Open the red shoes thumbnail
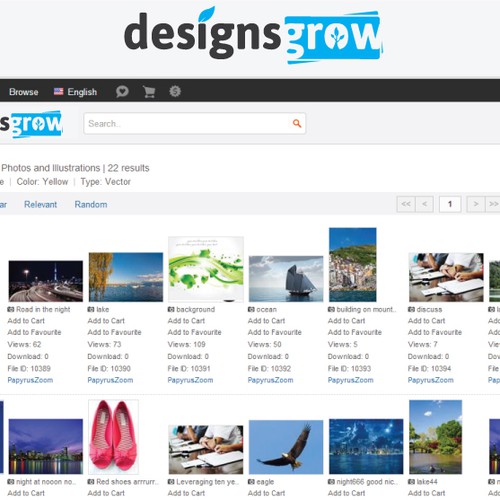The height and width of the screenshot is (500, 500). (x=113, y=437)
